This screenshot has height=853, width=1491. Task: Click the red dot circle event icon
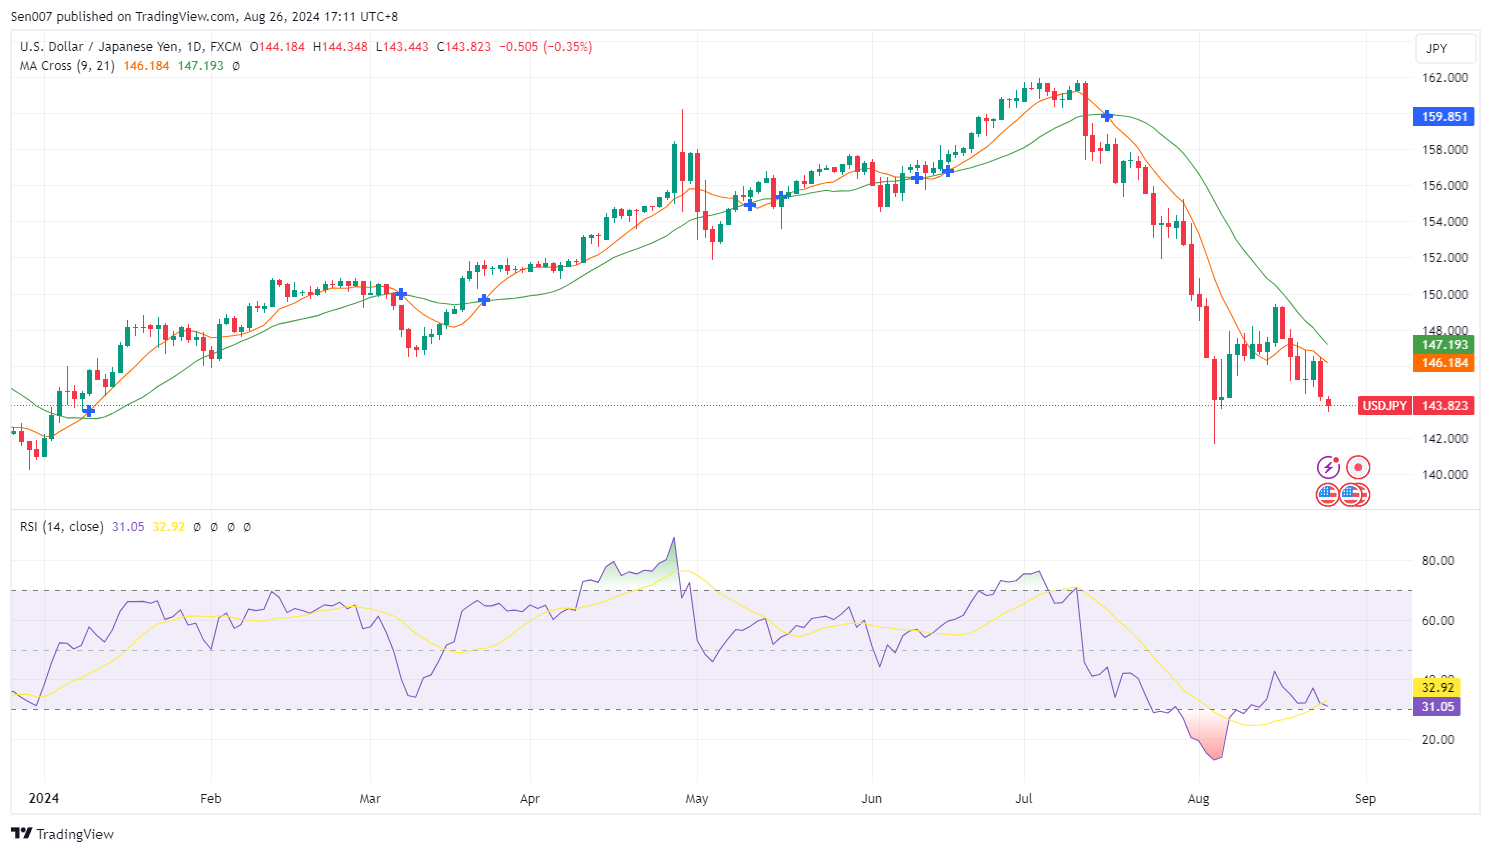click(1357, 467)
